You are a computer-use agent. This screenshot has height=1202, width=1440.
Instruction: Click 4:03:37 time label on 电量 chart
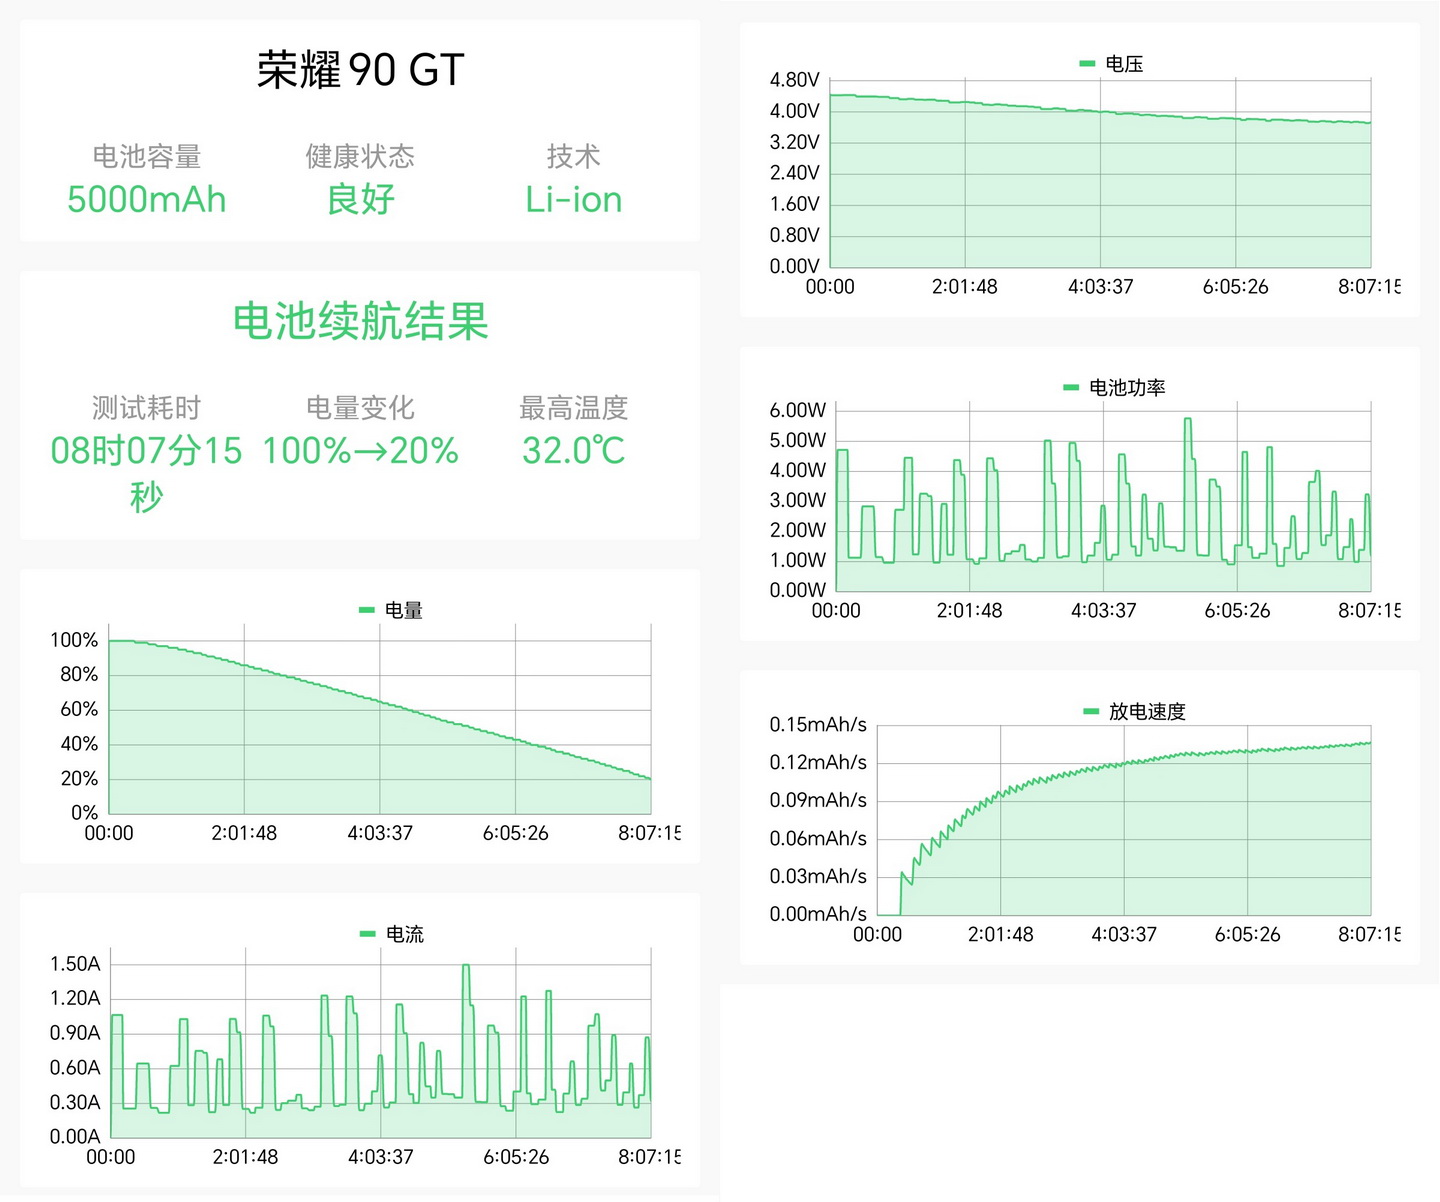point(380,833)
